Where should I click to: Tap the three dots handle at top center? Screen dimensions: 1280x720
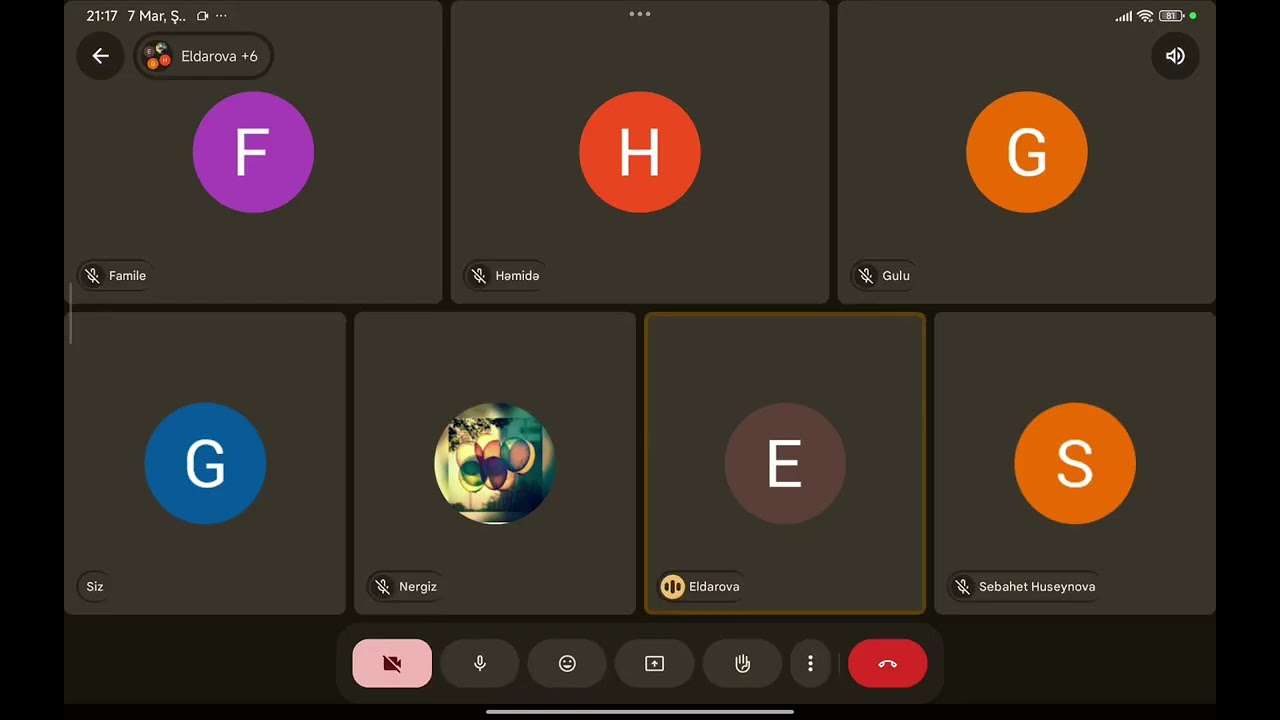tap(640, 14)
